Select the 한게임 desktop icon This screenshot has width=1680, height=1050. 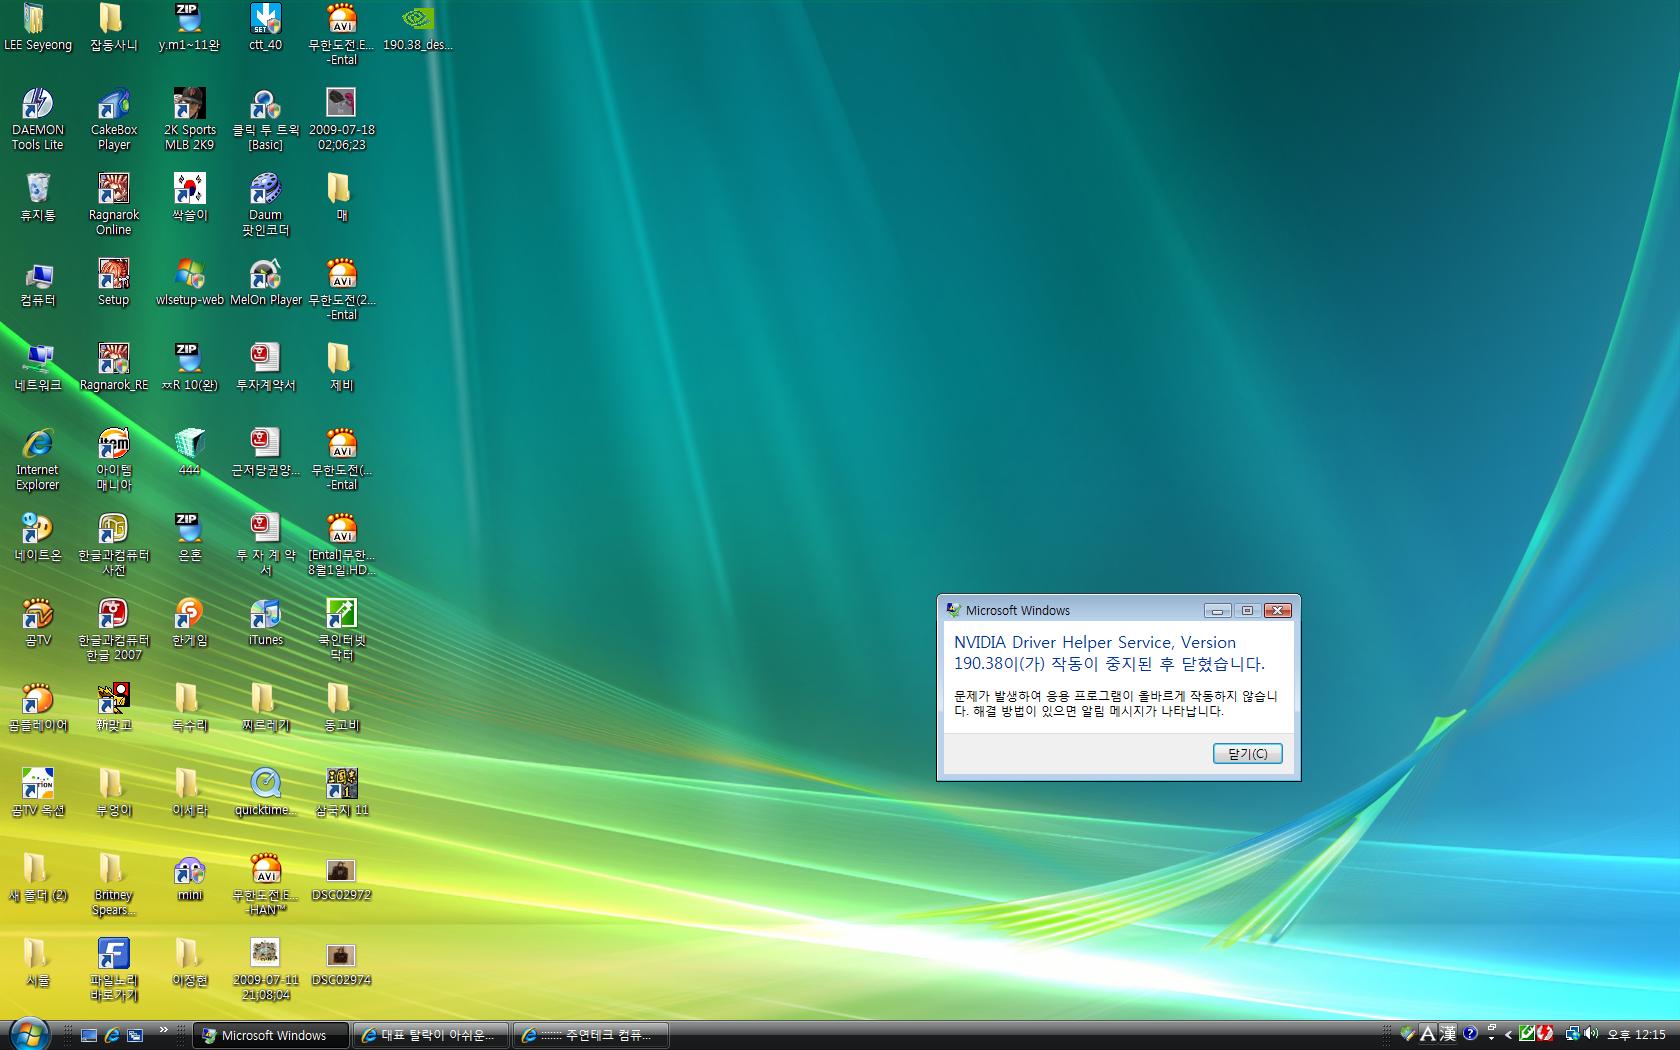click(190, 622)
